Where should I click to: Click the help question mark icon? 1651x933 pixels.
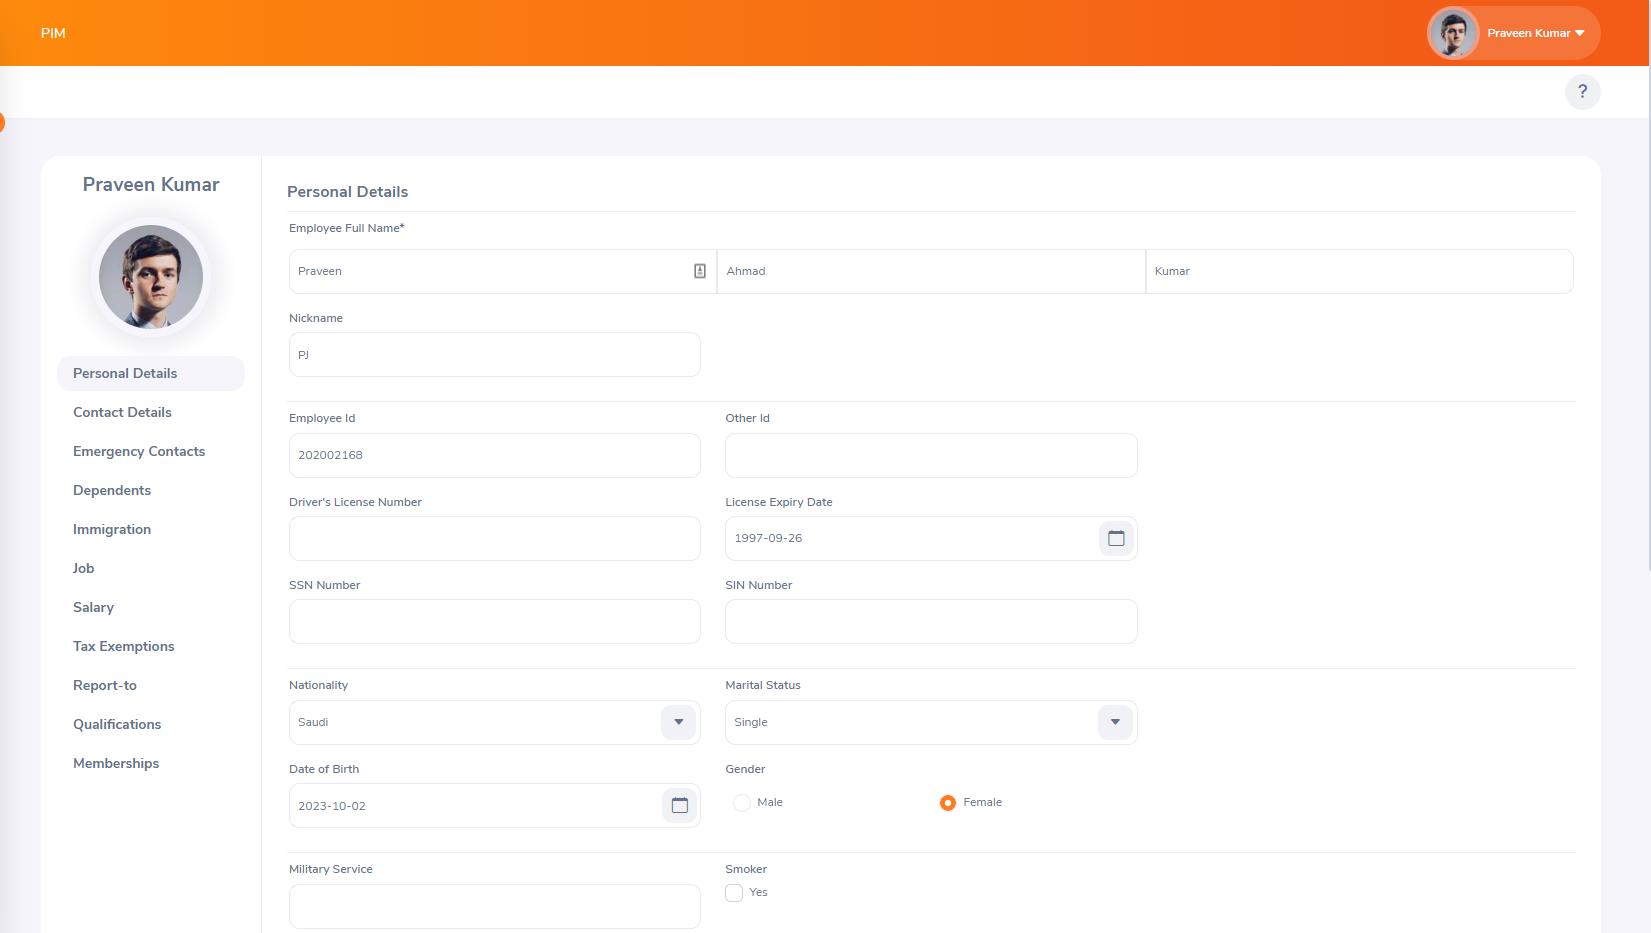coord(1581,91)
